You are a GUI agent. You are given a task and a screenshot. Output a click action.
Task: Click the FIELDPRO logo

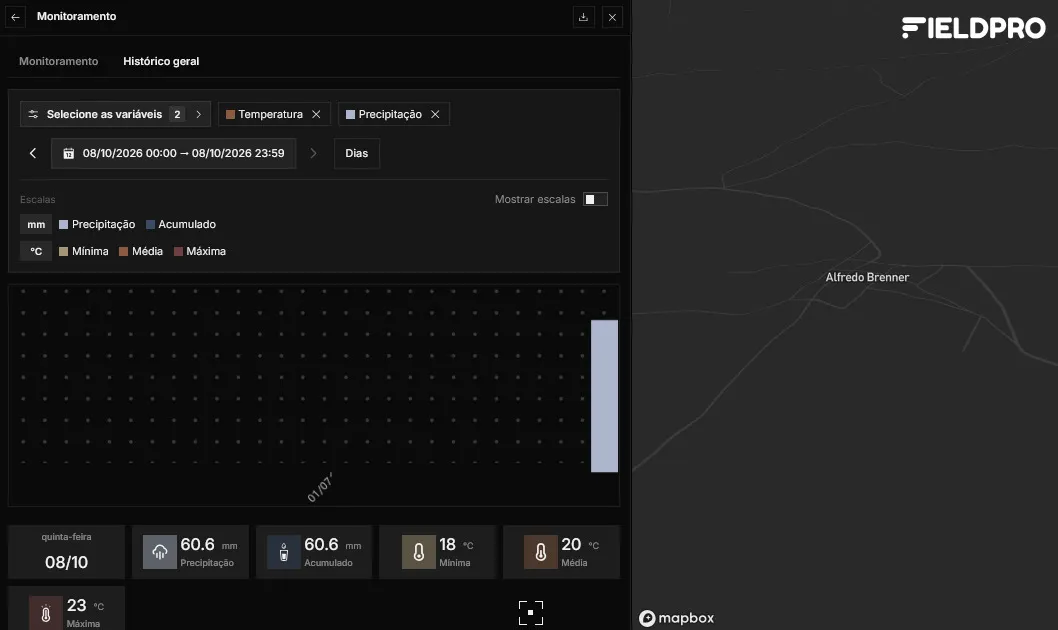[974, 28]
